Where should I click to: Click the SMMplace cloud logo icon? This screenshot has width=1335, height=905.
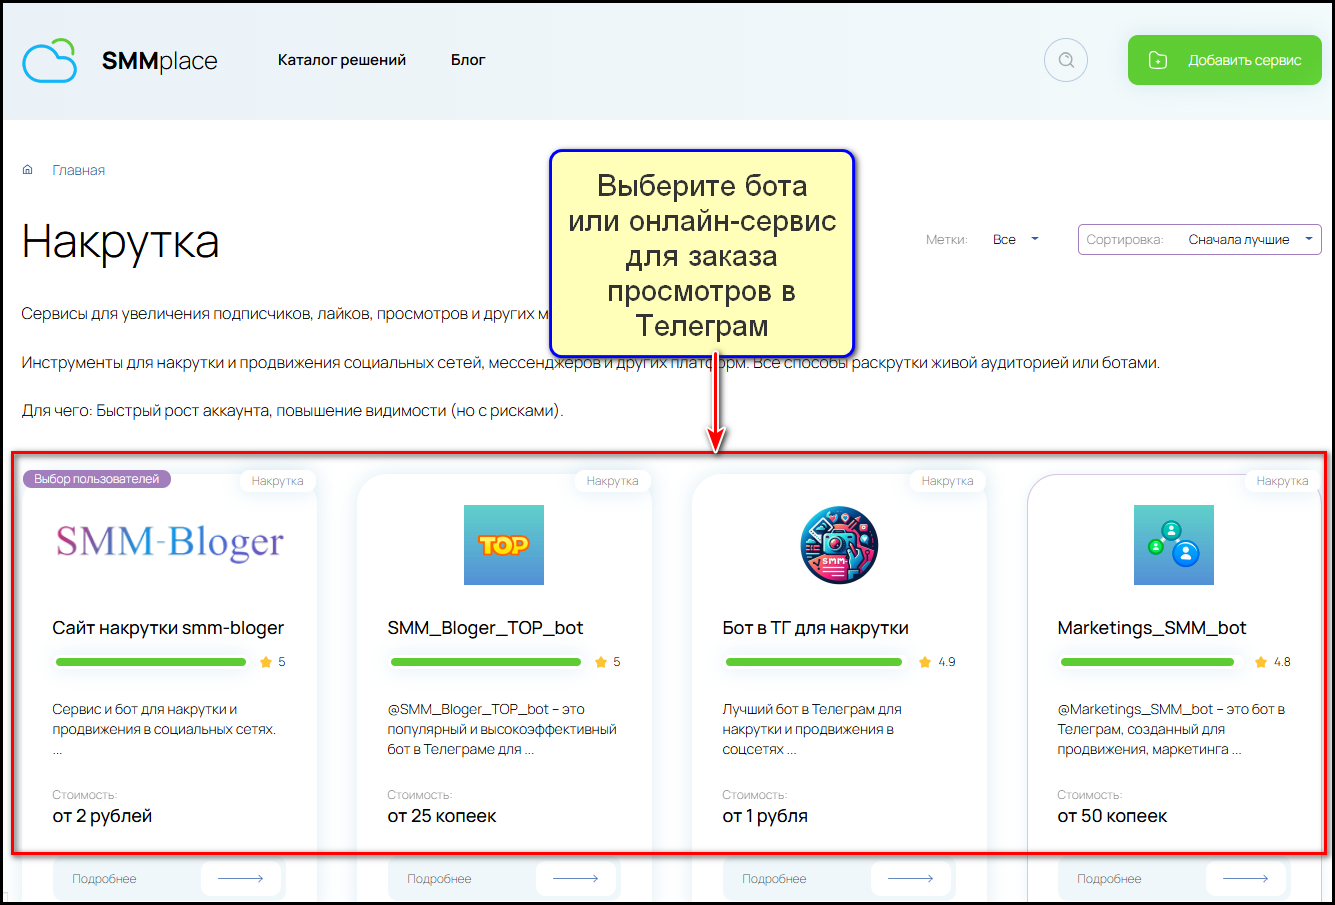point(50,60)
